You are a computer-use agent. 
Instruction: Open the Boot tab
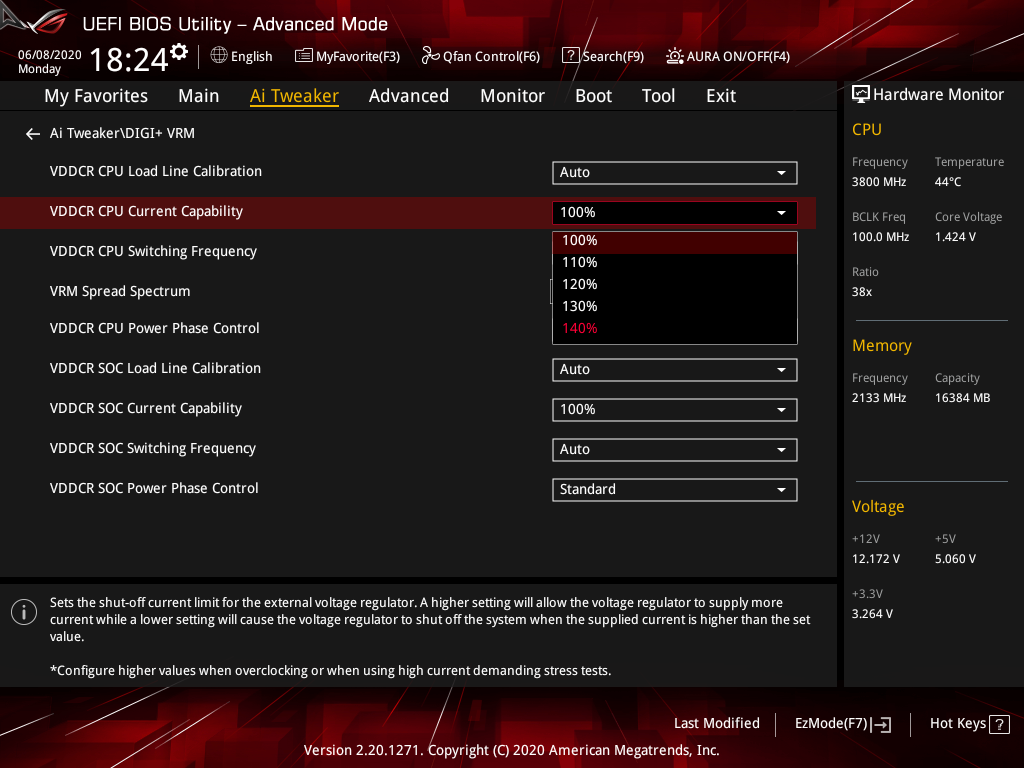tap(593, 96)
